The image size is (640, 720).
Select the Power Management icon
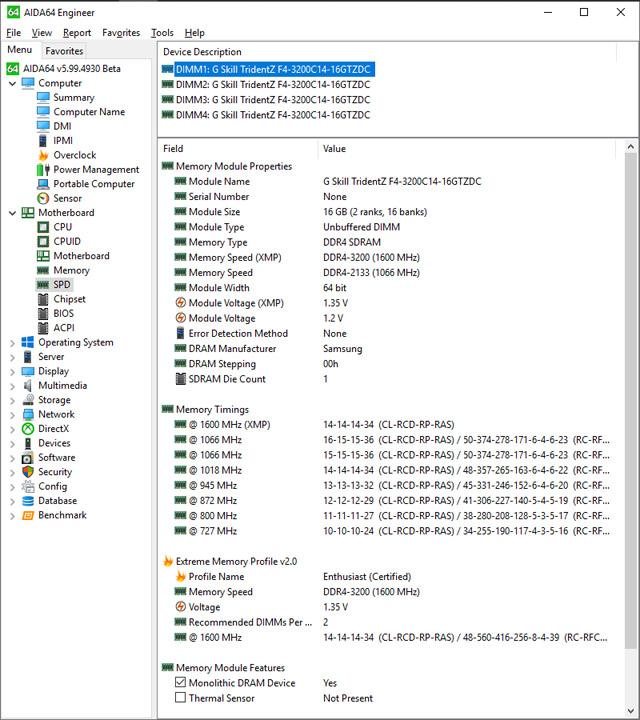tap(43, 169)
